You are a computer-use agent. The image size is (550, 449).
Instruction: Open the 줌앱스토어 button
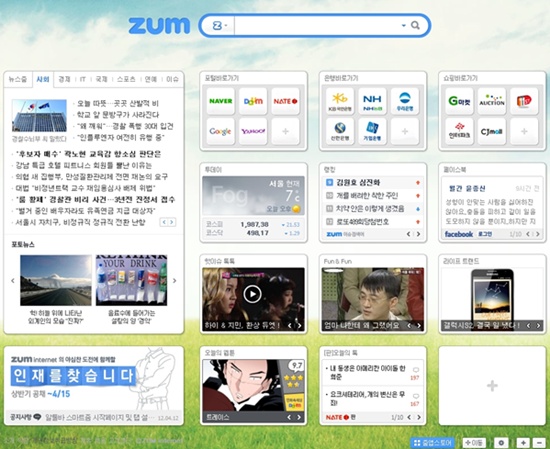click(432, 443)
